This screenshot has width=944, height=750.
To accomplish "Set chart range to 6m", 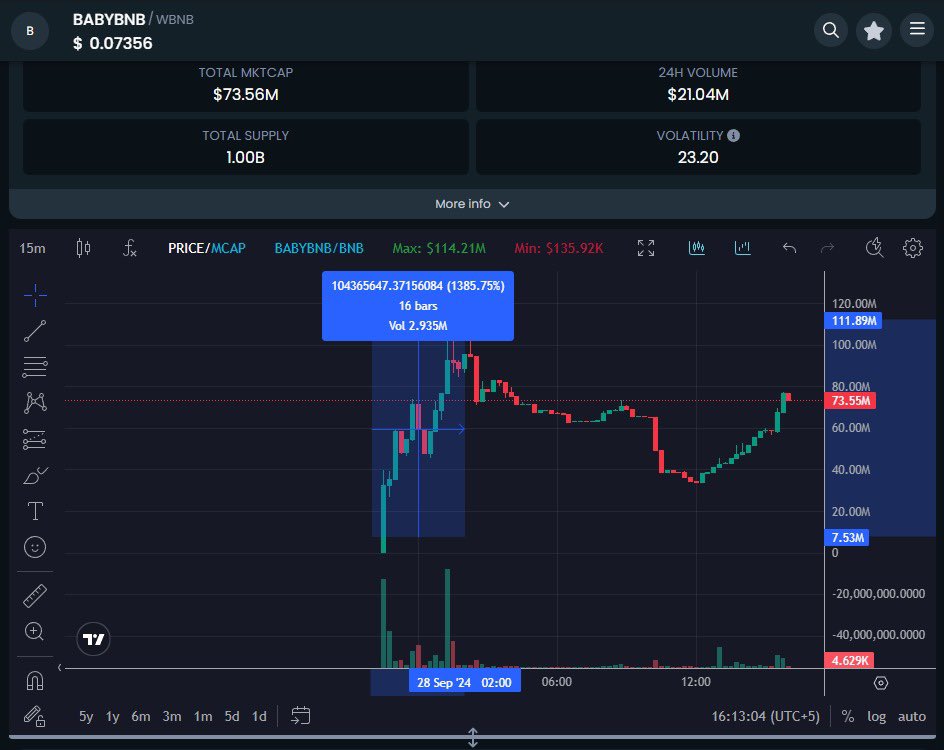I will coord(141,716).
